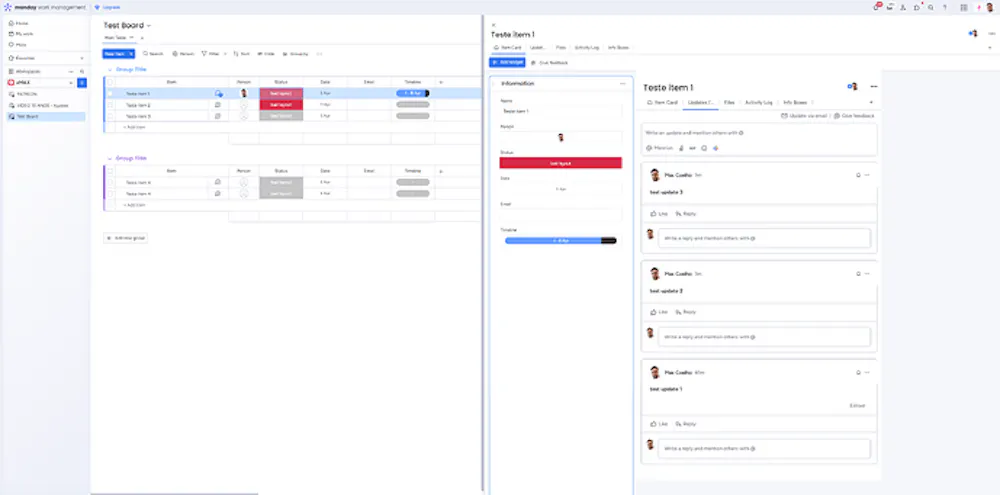Switch to the Activity Log tab in updates panel
This screenshot has height=495, width=1000.
[x=758, y=102]
